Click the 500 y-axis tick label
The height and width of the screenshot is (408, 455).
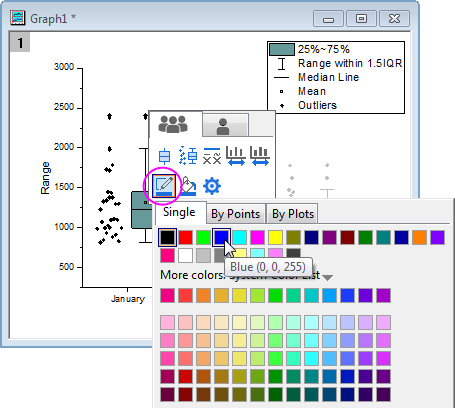click(66, 267)
